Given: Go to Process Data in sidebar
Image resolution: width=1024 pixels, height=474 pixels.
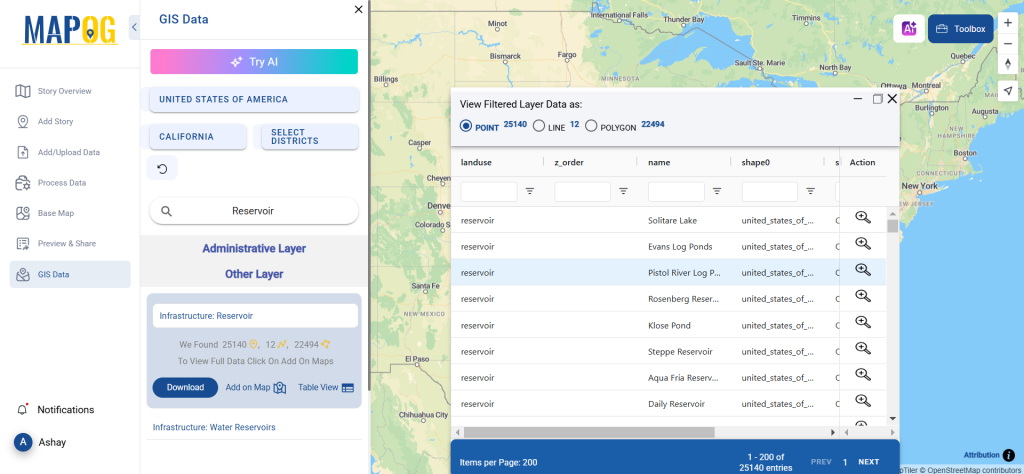Looking at the screenshot, I should coord(61,183).
